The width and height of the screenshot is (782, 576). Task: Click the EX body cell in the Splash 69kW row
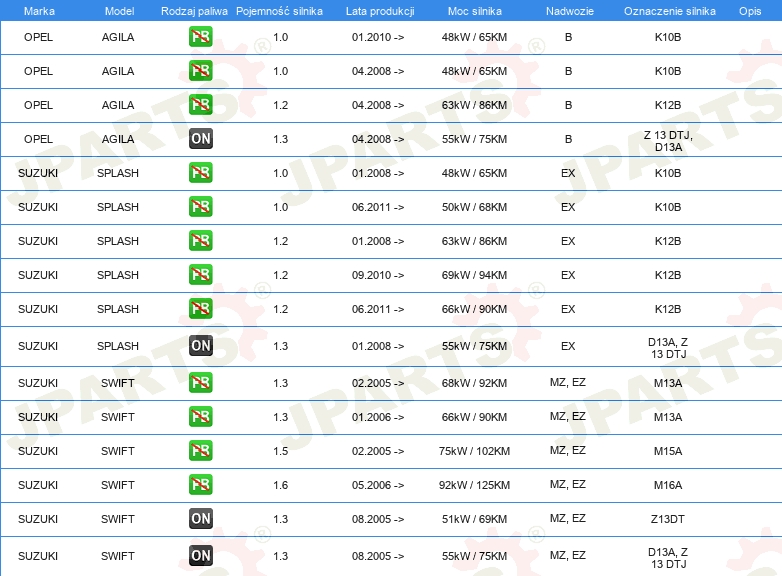click(568, 275)
